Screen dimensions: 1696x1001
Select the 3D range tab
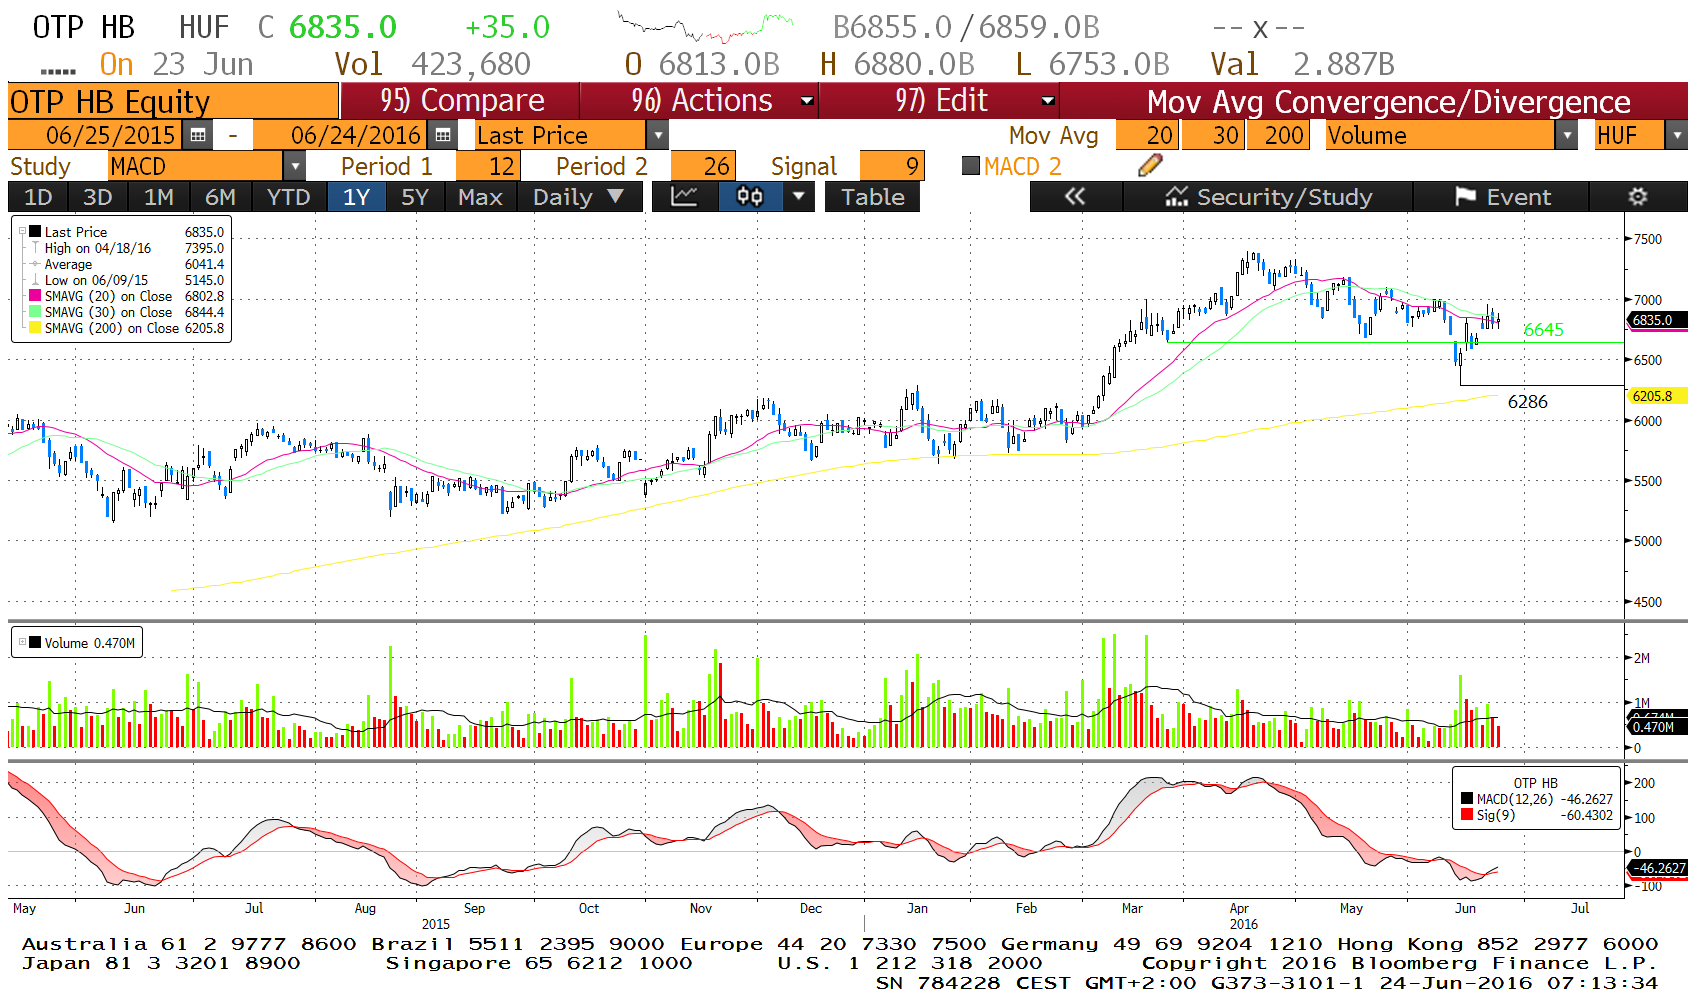pyautogui.click(x=97, y=197)
